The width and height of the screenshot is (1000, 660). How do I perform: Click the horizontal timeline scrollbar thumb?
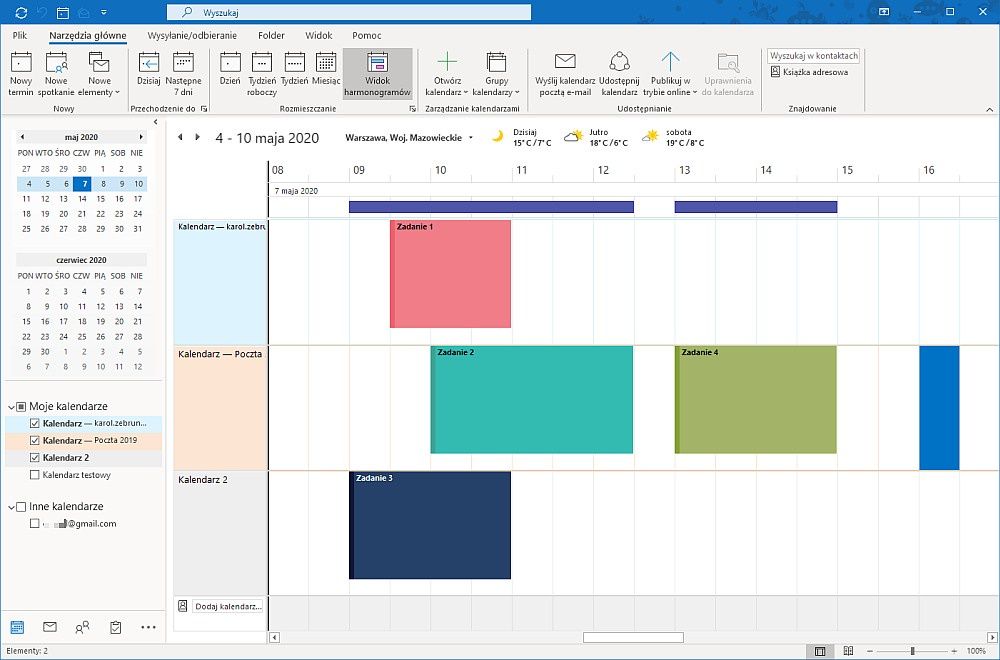tap(633, 637)
